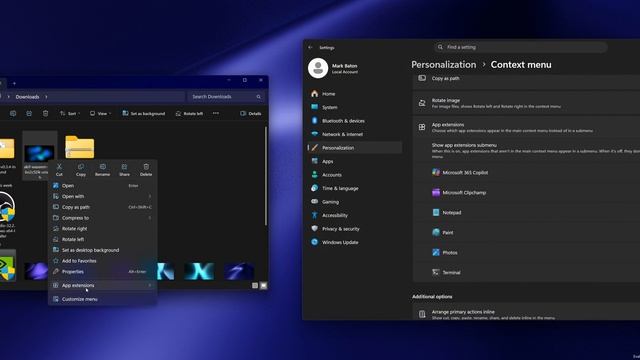Click the Rotate image row icon in Settings
Viewport: 640px width, 360px height.
[x=422, y=103]
